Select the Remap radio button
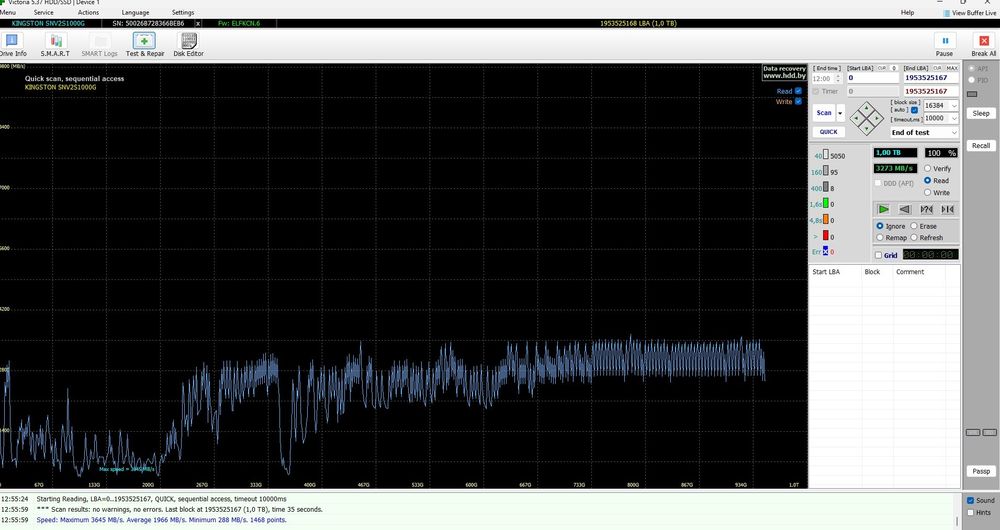This screenshot has width=1000, height=530. (x=879, y=237)
